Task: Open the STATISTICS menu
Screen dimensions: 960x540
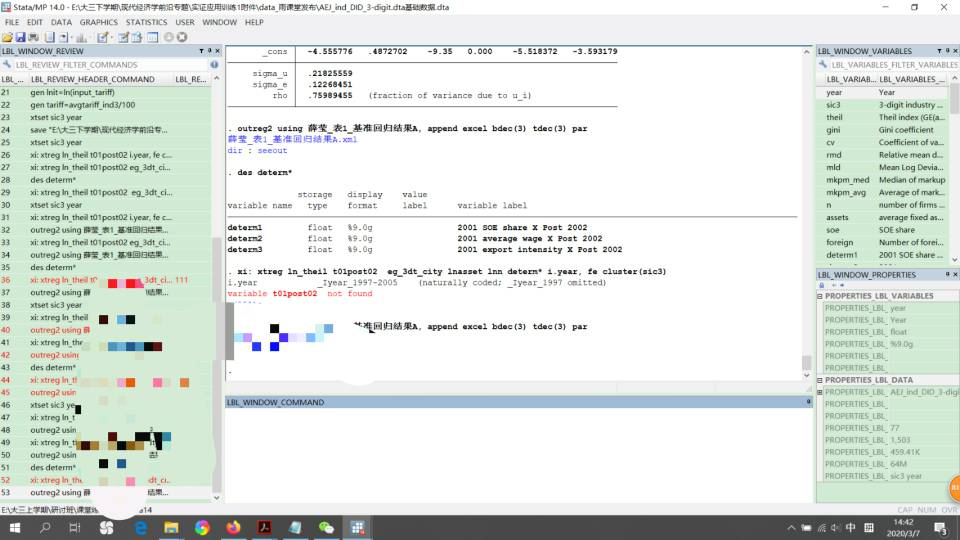Action: point(146,22)
